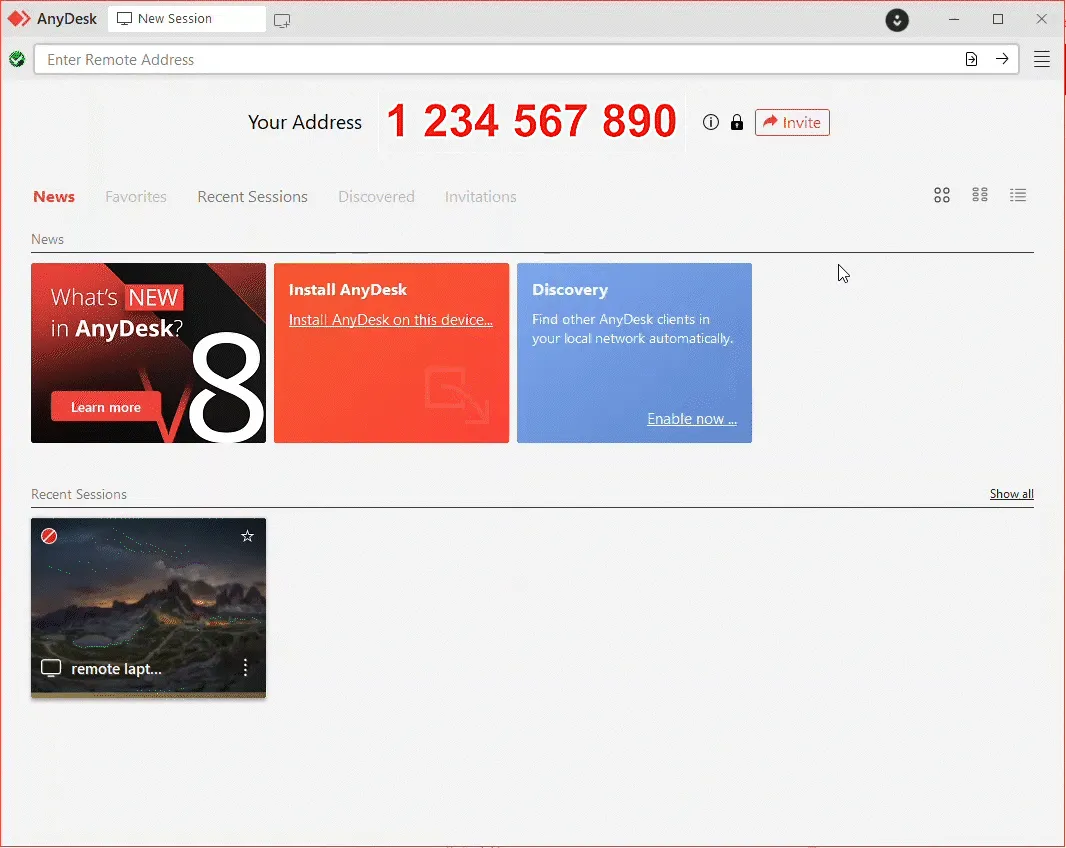Click the dark round dropdown badge in title bar
The image size is (1066, 848).
897,20
